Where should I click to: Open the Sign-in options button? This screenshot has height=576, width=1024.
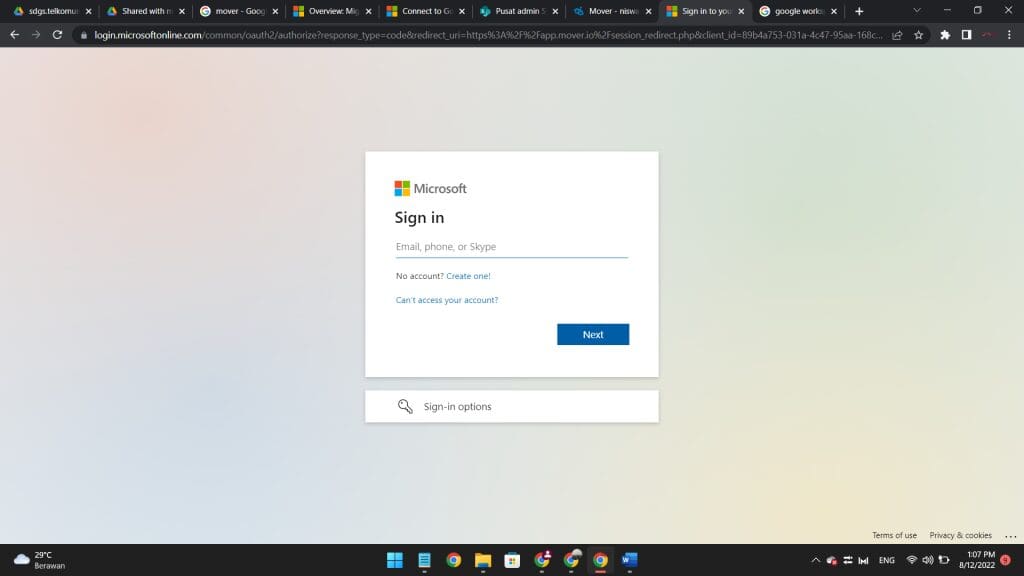click(512, 406)
